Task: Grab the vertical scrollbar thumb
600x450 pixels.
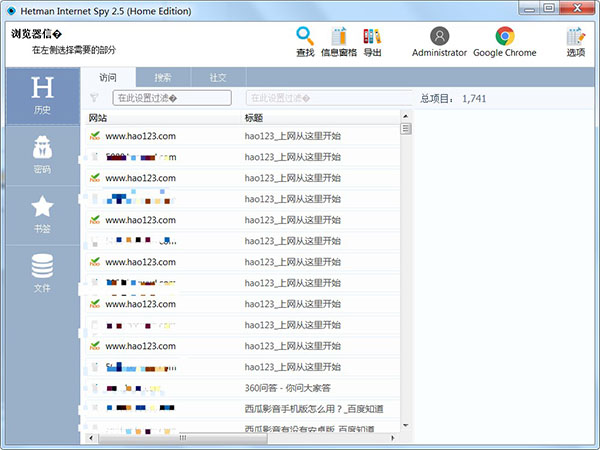Action: [x=406, y=129]
